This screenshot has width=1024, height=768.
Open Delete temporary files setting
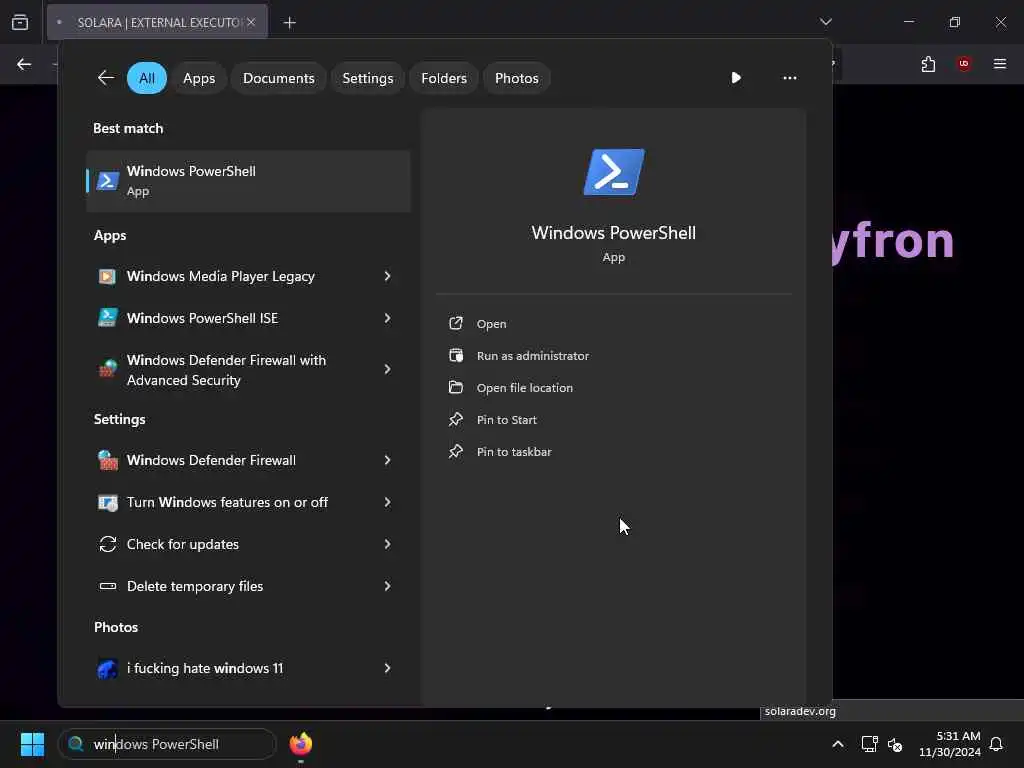point(248,586)
